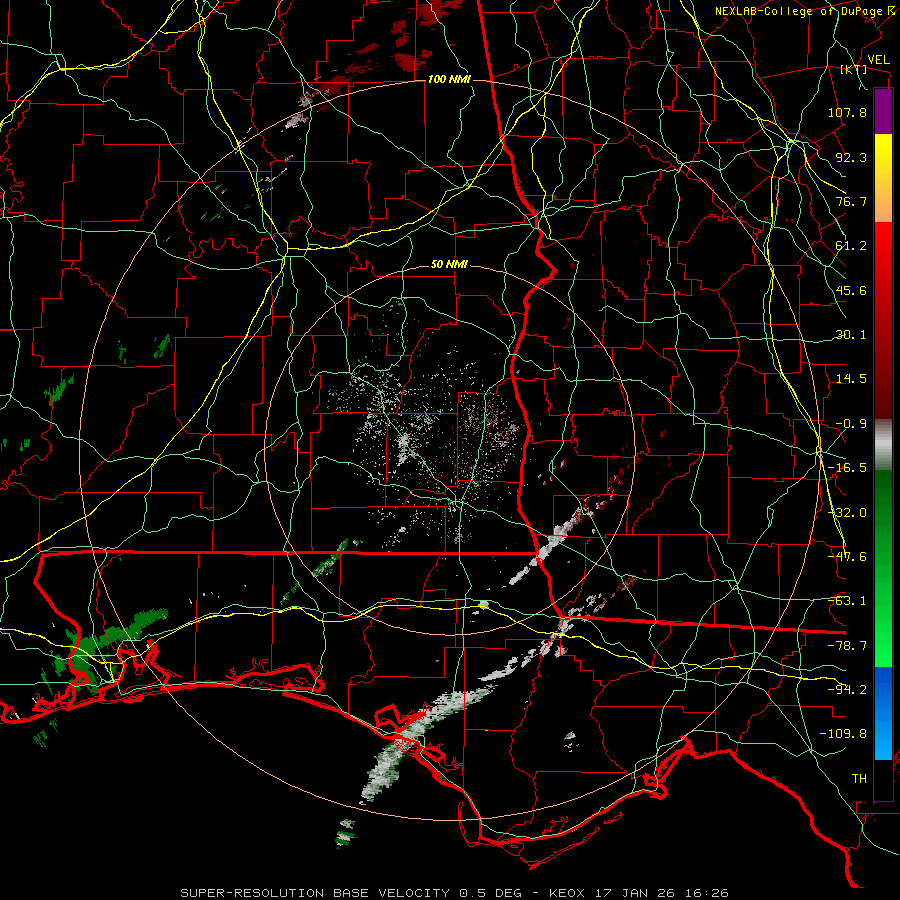Image resolution: width=900 pixels, height=900 pixels.
Task: Click the -109.8 velocity scale value
Action: click(843, 734)
